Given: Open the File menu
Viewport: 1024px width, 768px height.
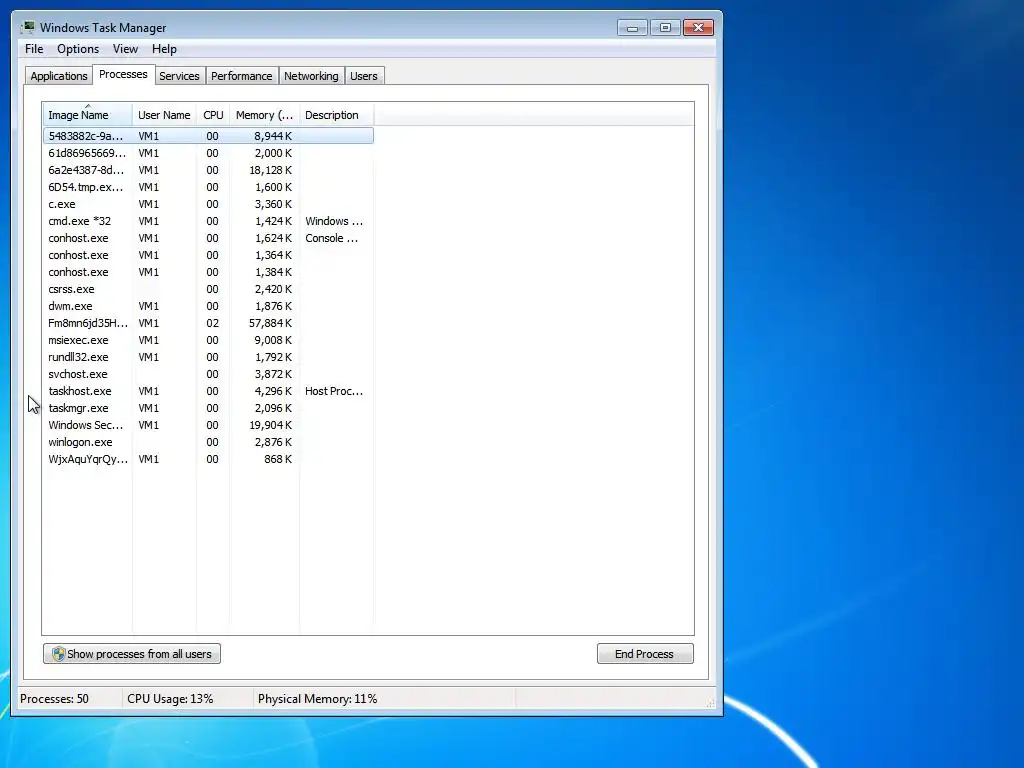Looking at the screenshot, I should 34,49.
